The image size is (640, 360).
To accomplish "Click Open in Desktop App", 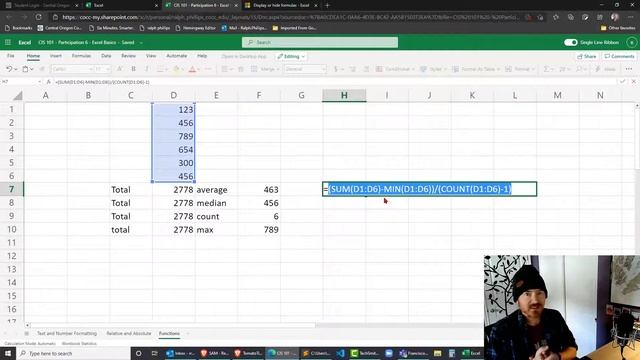I will (244, 56).
